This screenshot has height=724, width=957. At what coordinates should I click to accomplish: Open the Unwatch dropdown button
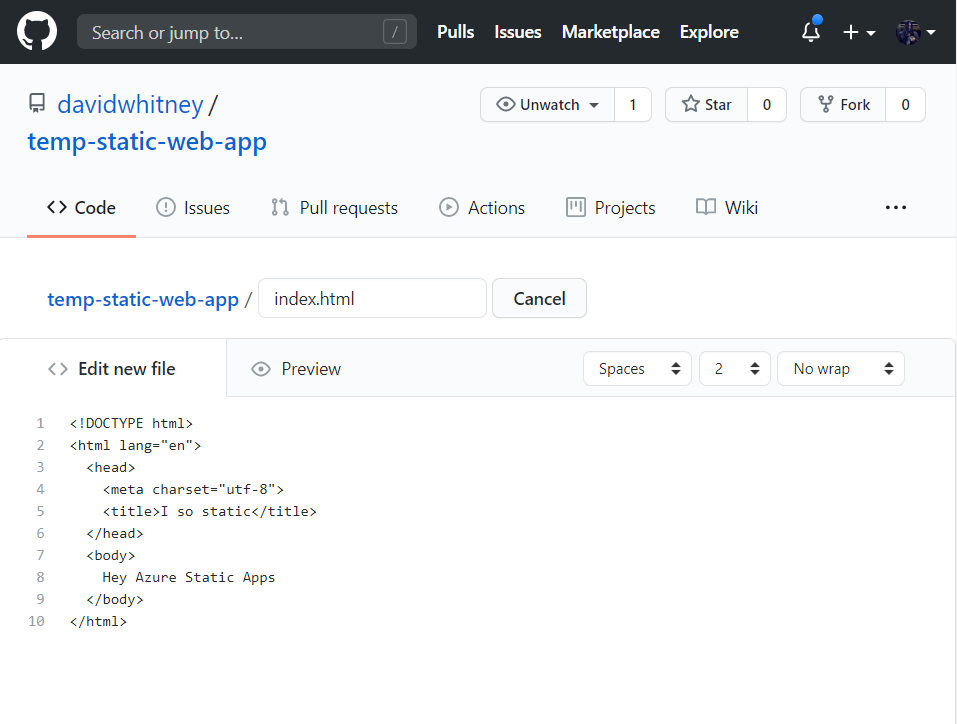coord(547,105)
